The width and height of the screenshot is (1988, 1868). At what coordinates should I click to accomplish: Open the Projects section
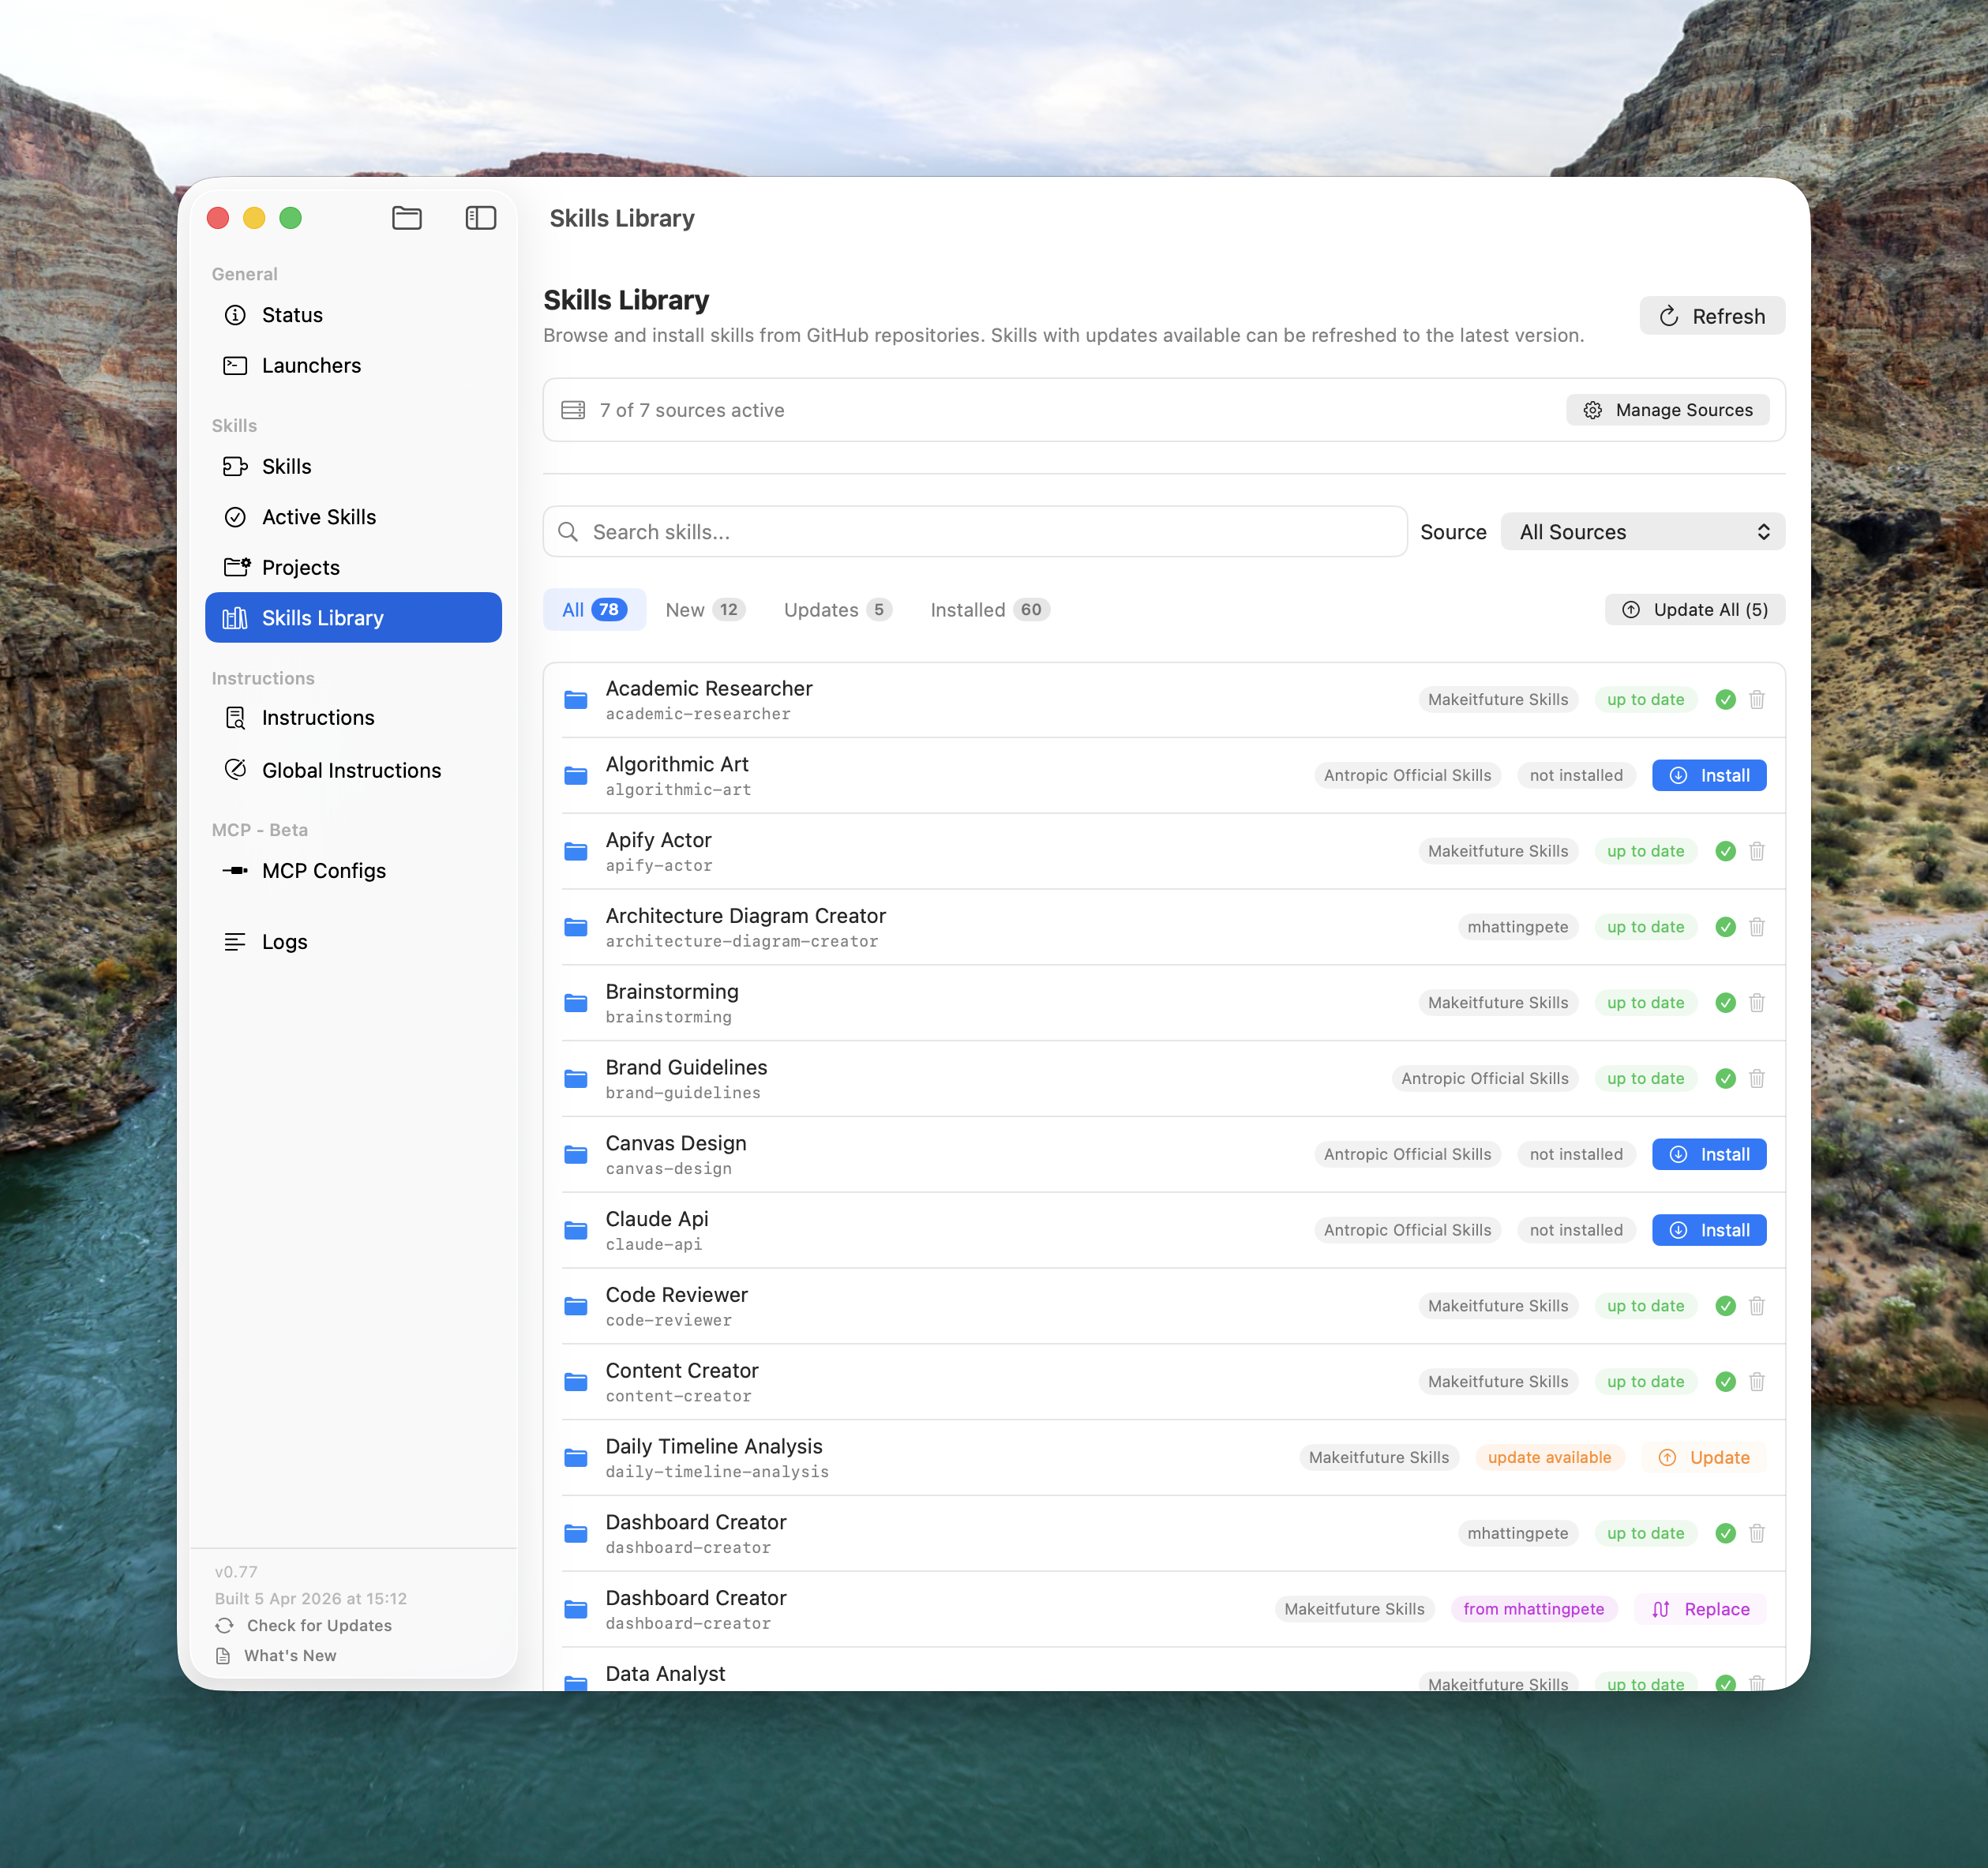(300, 567)
